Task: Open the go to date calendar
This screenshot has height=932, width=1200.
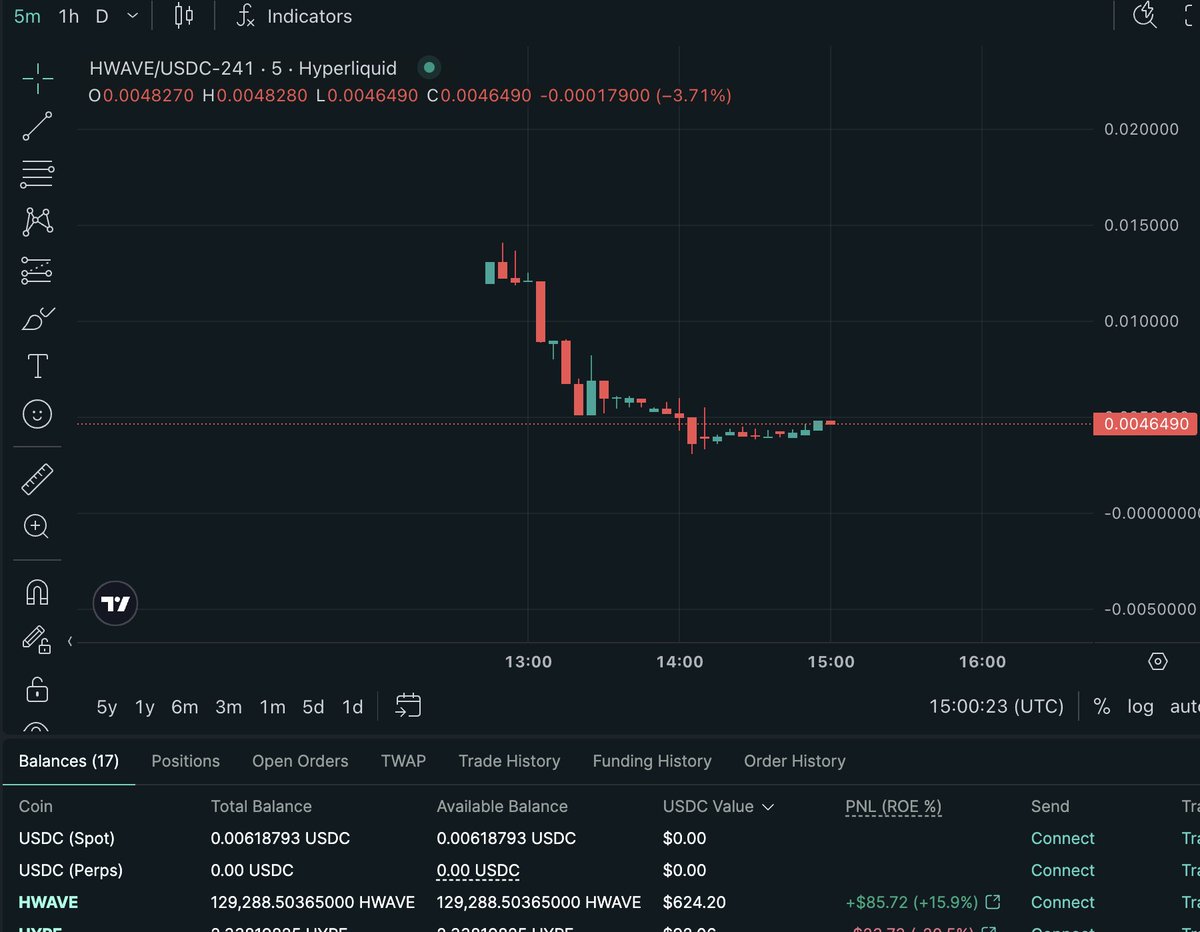Action: pos(408,706)
